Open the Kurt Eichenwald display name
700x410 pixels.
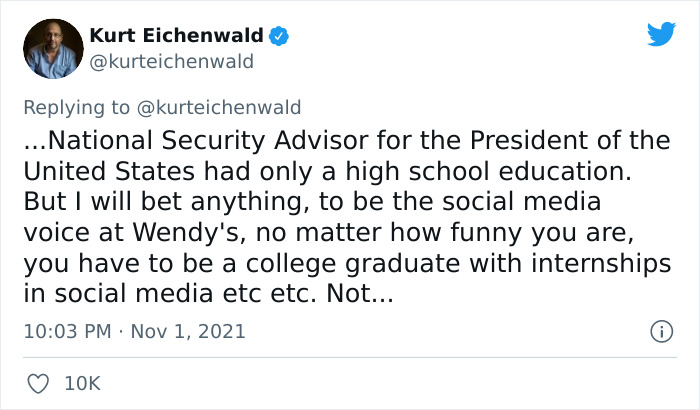(176, 36)
